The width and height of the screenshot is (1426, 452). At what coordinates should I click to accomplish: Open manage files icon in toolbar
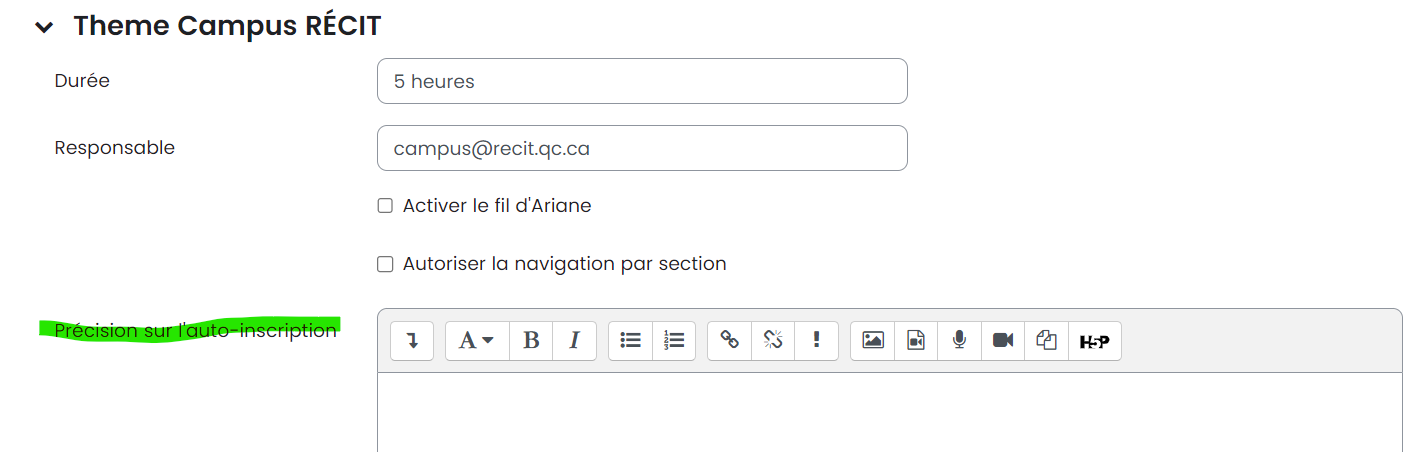1046,341
